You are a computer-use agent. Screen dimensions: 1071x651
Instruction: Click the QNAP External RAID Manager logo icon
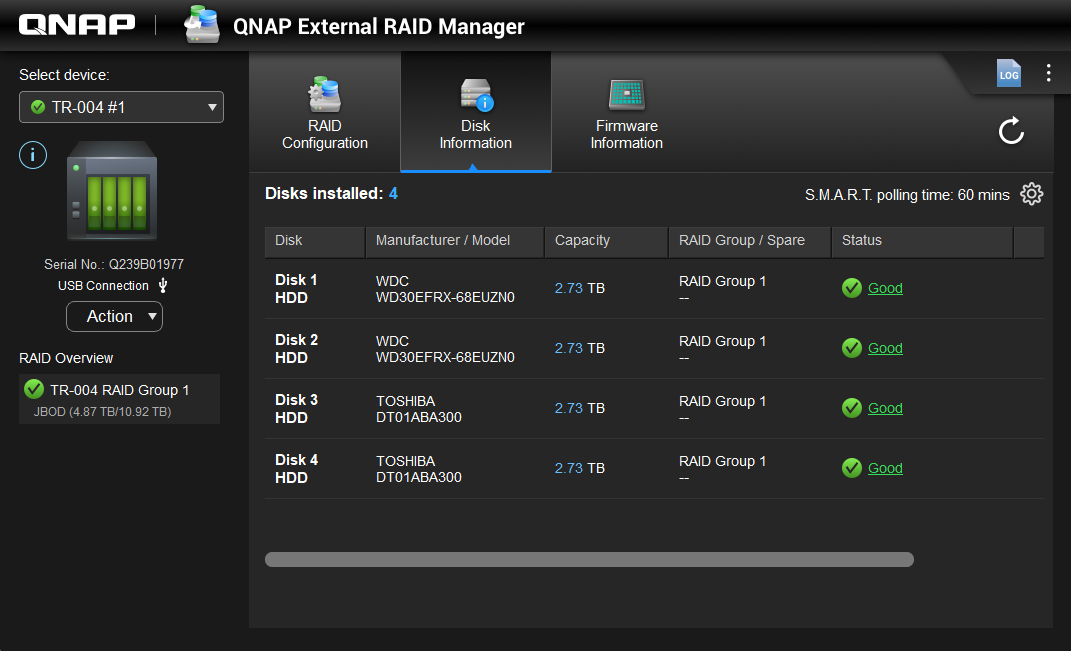pyautogui.click(x=202, y=25)
